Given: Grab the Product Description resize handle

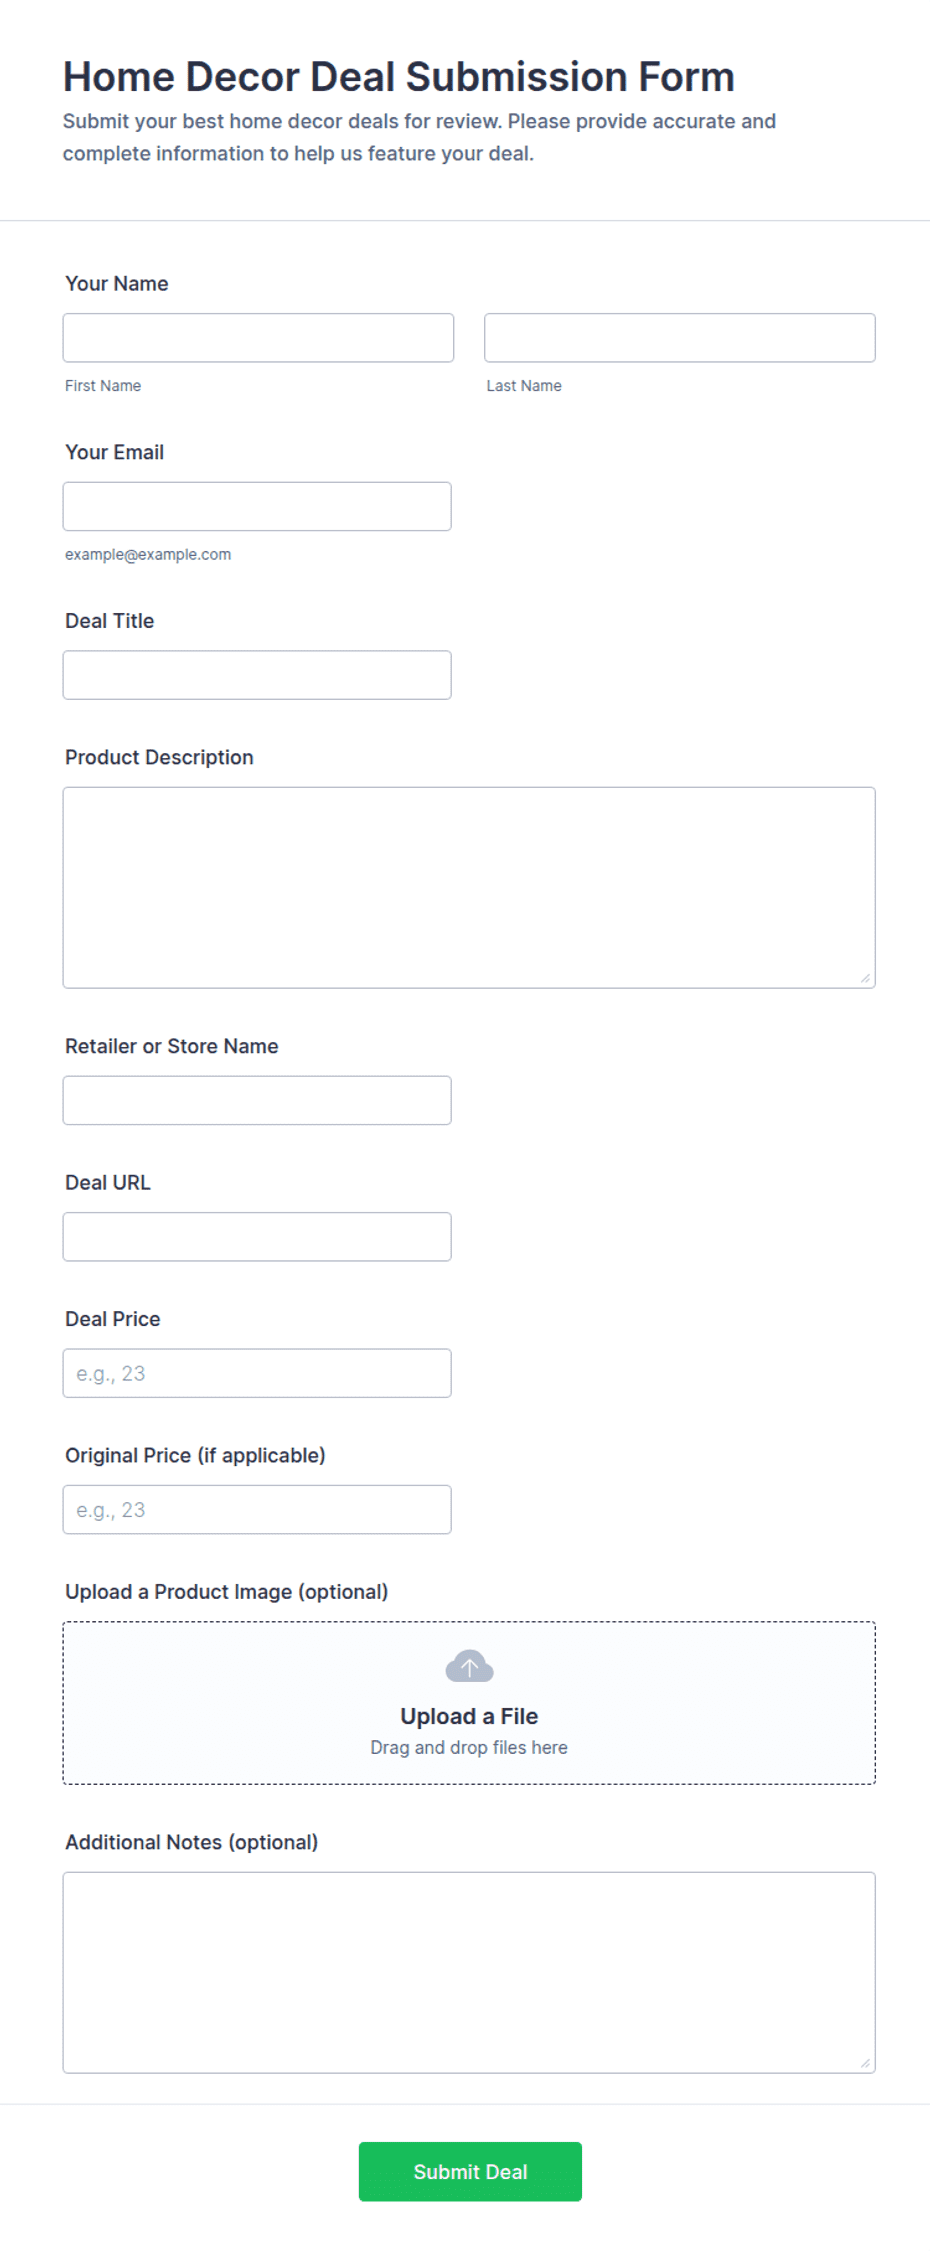Looking at the screenshot, I should click(x=865, y=978).
